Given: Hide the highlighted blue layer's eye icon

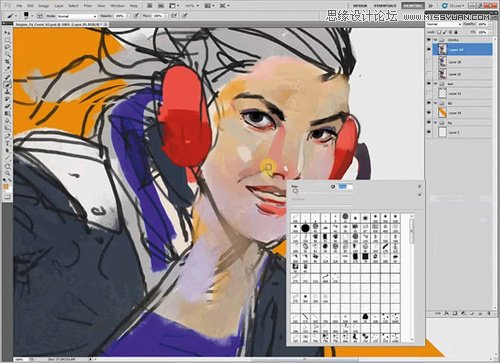Looking at the screenshot, I should coord(429,50).
